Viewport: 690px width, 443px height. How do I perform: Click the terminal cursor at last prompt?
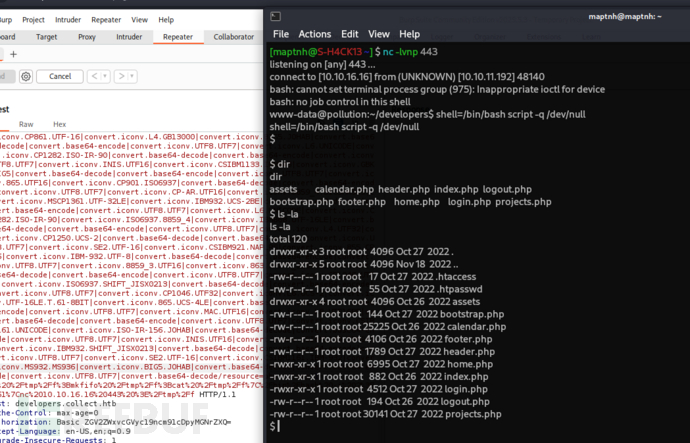(278, 426)
